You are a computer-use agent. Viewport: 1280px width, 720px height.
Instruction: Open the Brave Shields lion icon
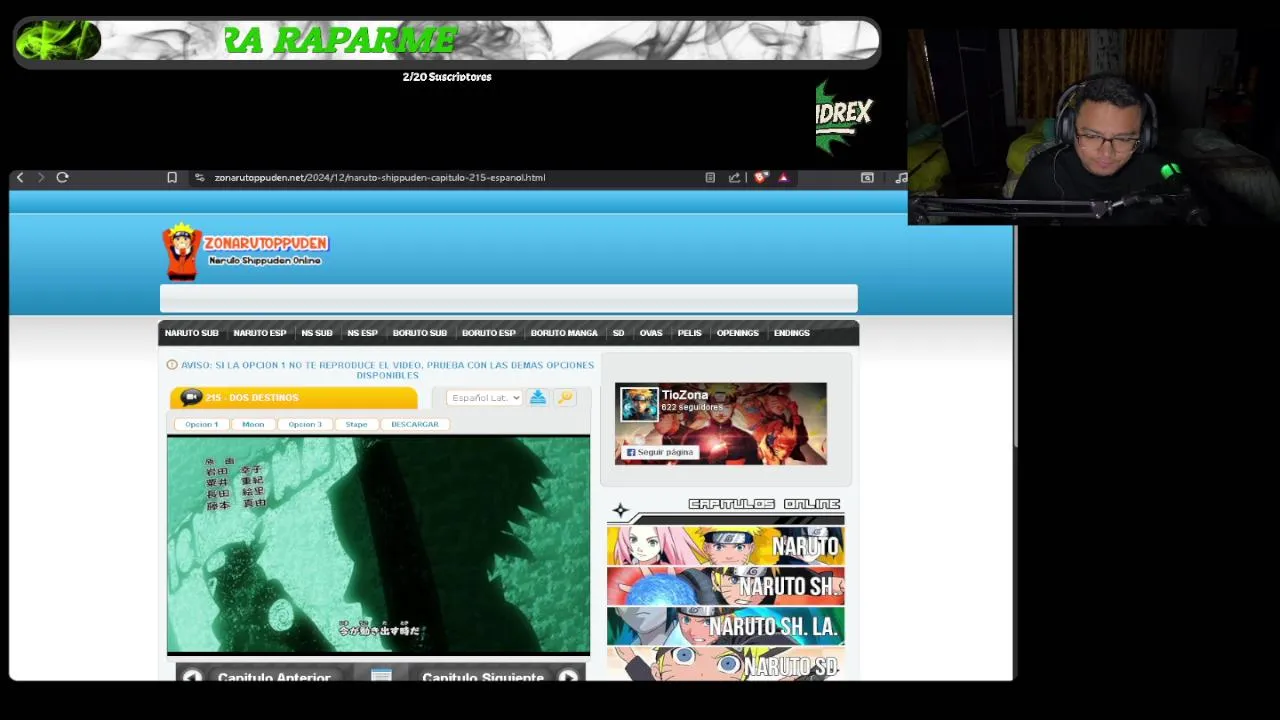coord(760,178)
